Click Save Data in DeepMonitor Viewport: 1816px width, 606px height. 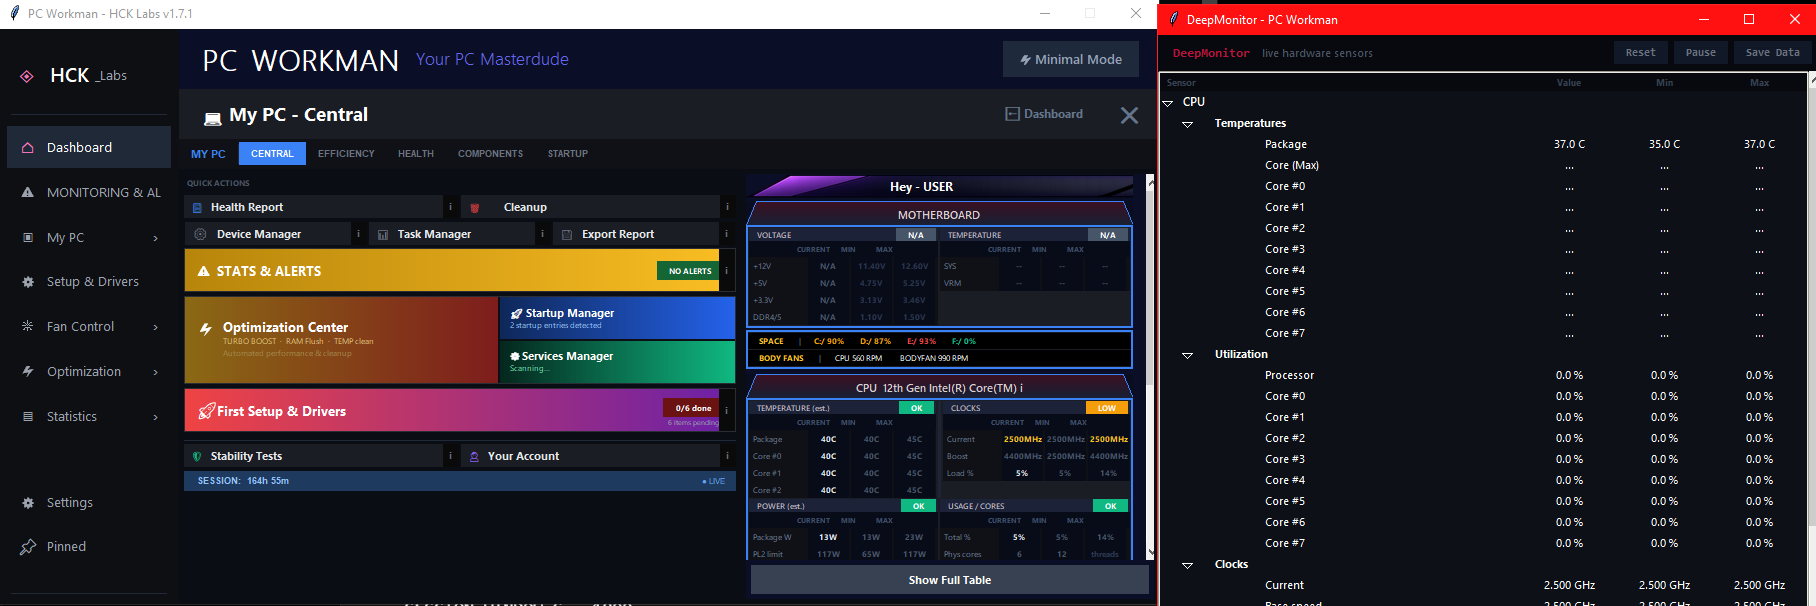point(1772,53)
